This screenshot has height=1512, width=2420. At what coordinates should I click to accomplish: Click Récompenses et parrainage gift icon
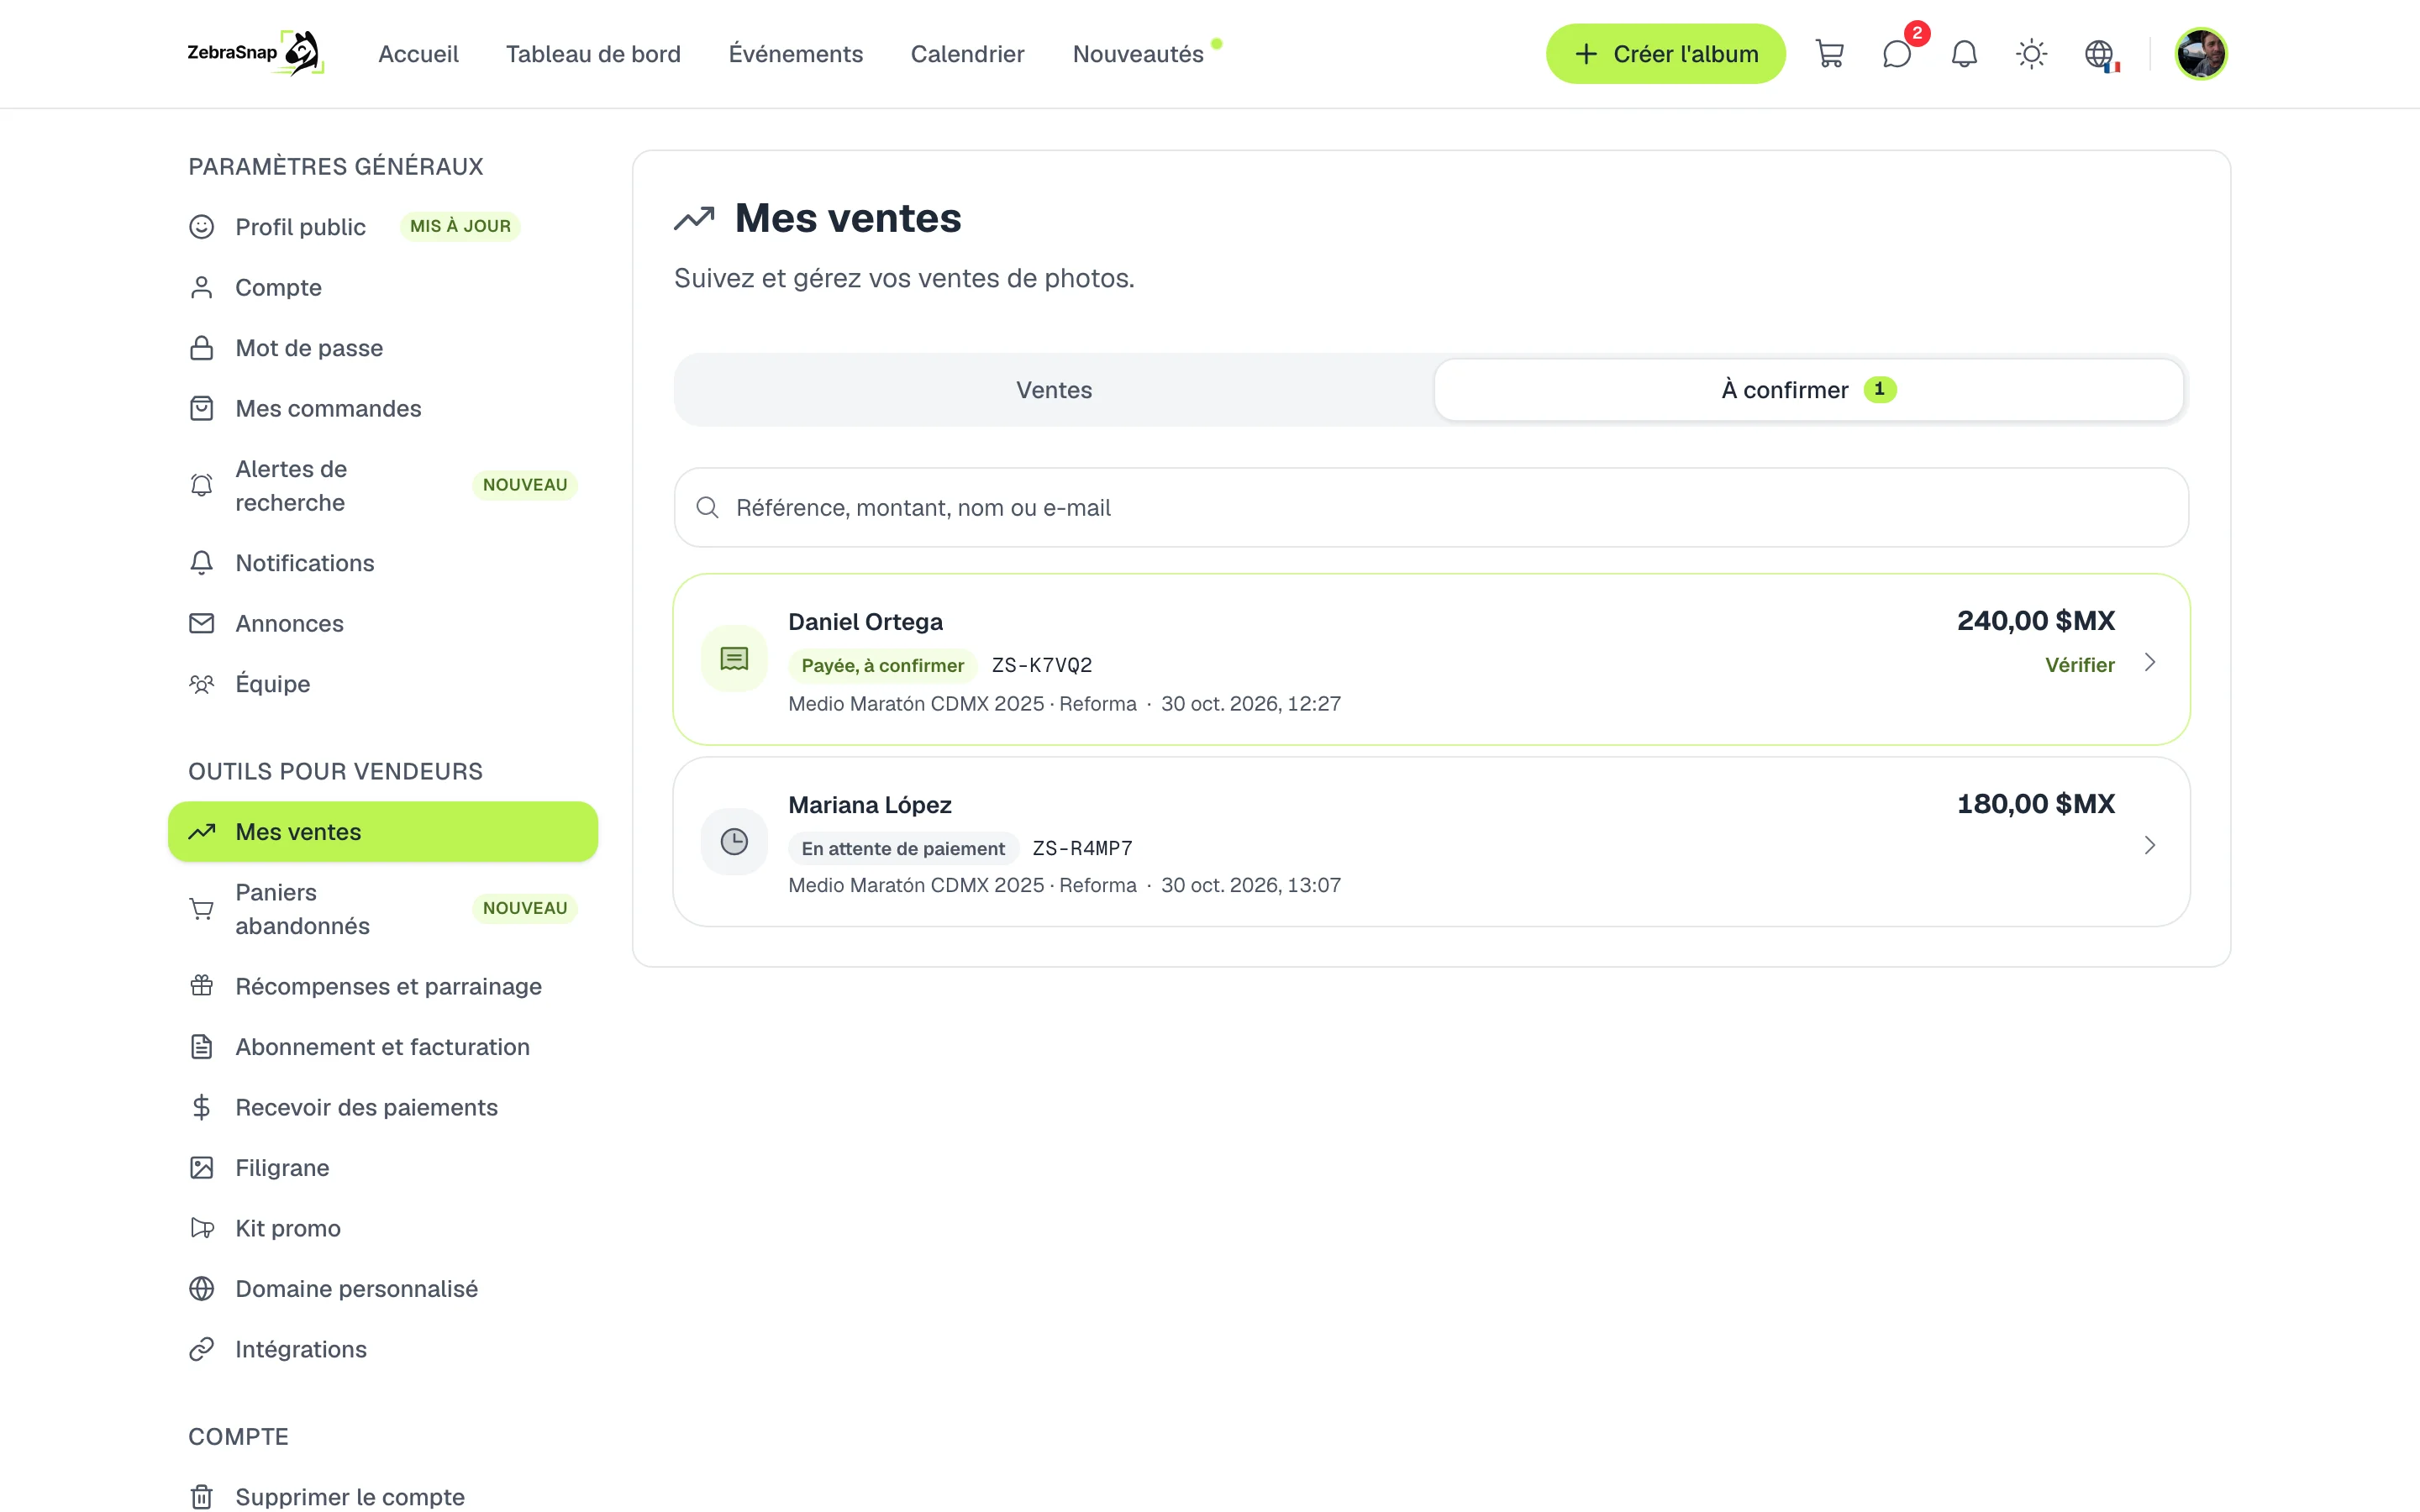coord(201,987)
